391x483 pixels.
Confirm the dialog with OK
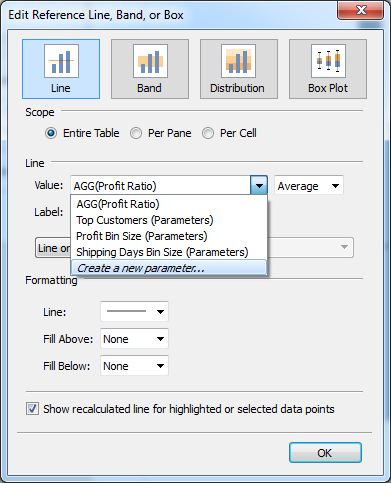[325, 453]
